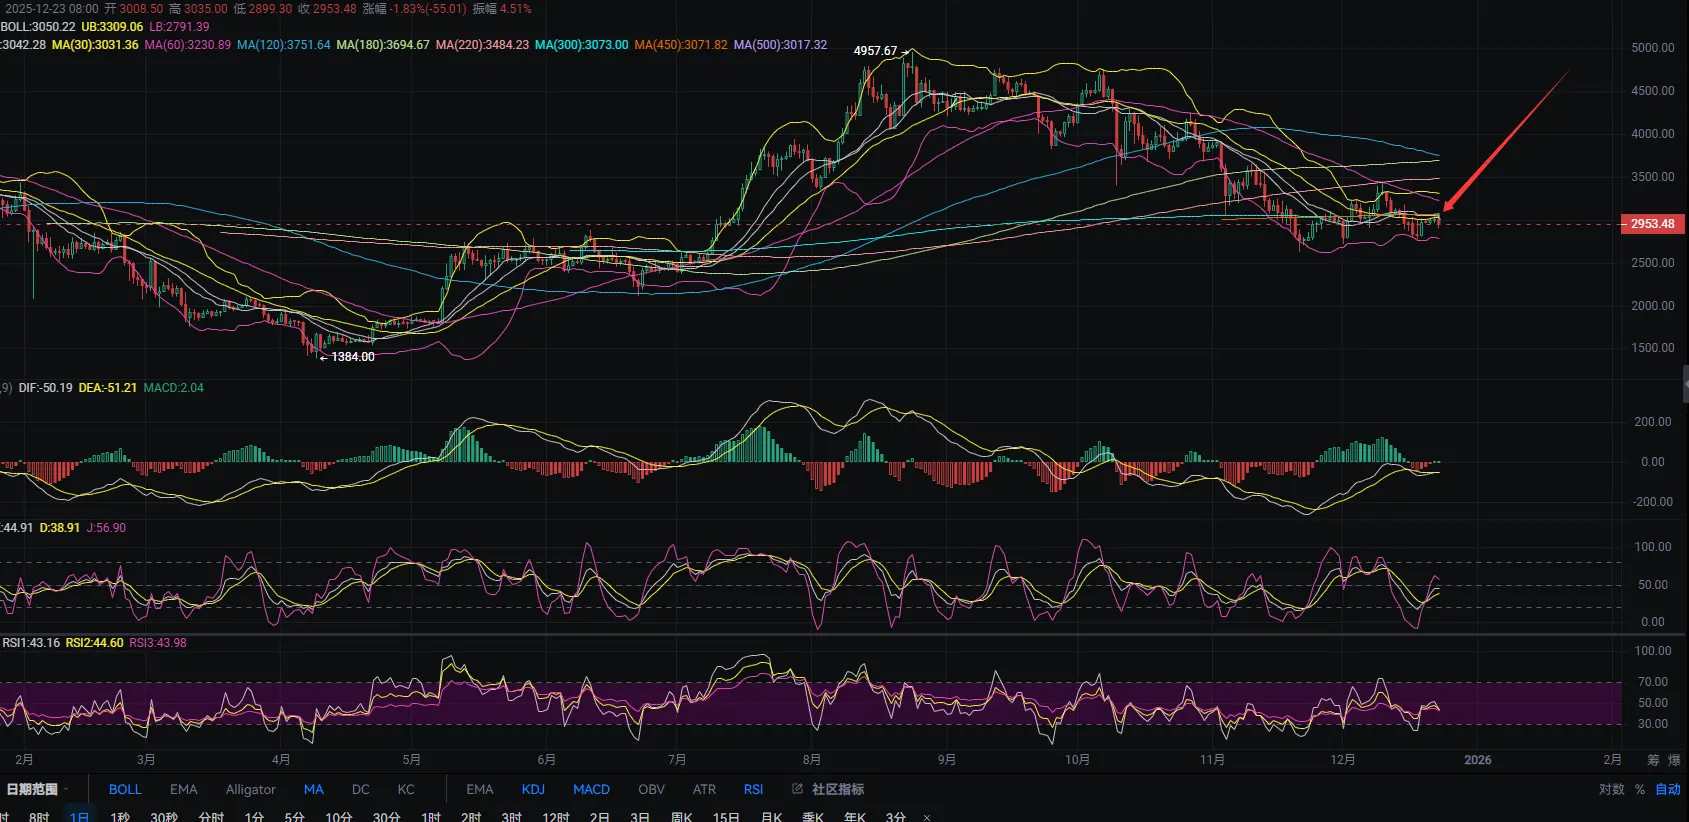Open the 爆 liquidation icon

(x=1675, y=760)
